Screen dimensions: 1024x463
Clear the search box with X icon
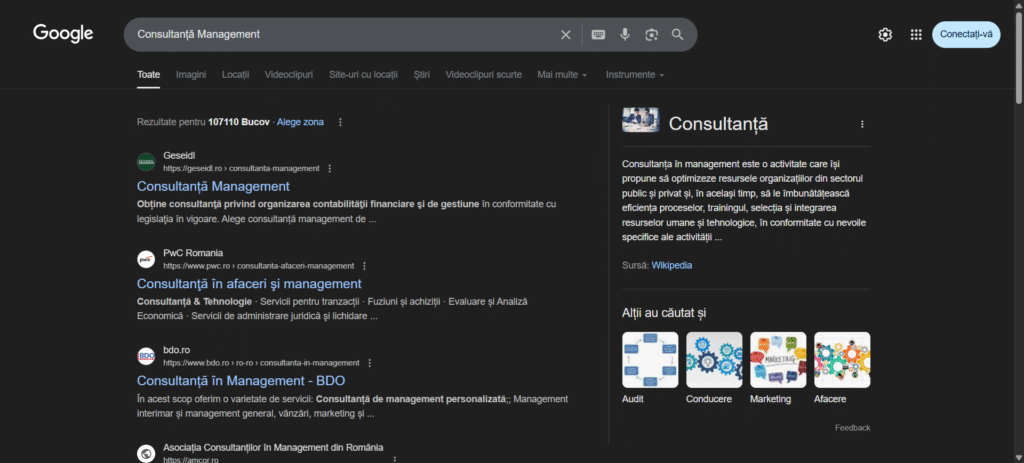coord(566,35)
